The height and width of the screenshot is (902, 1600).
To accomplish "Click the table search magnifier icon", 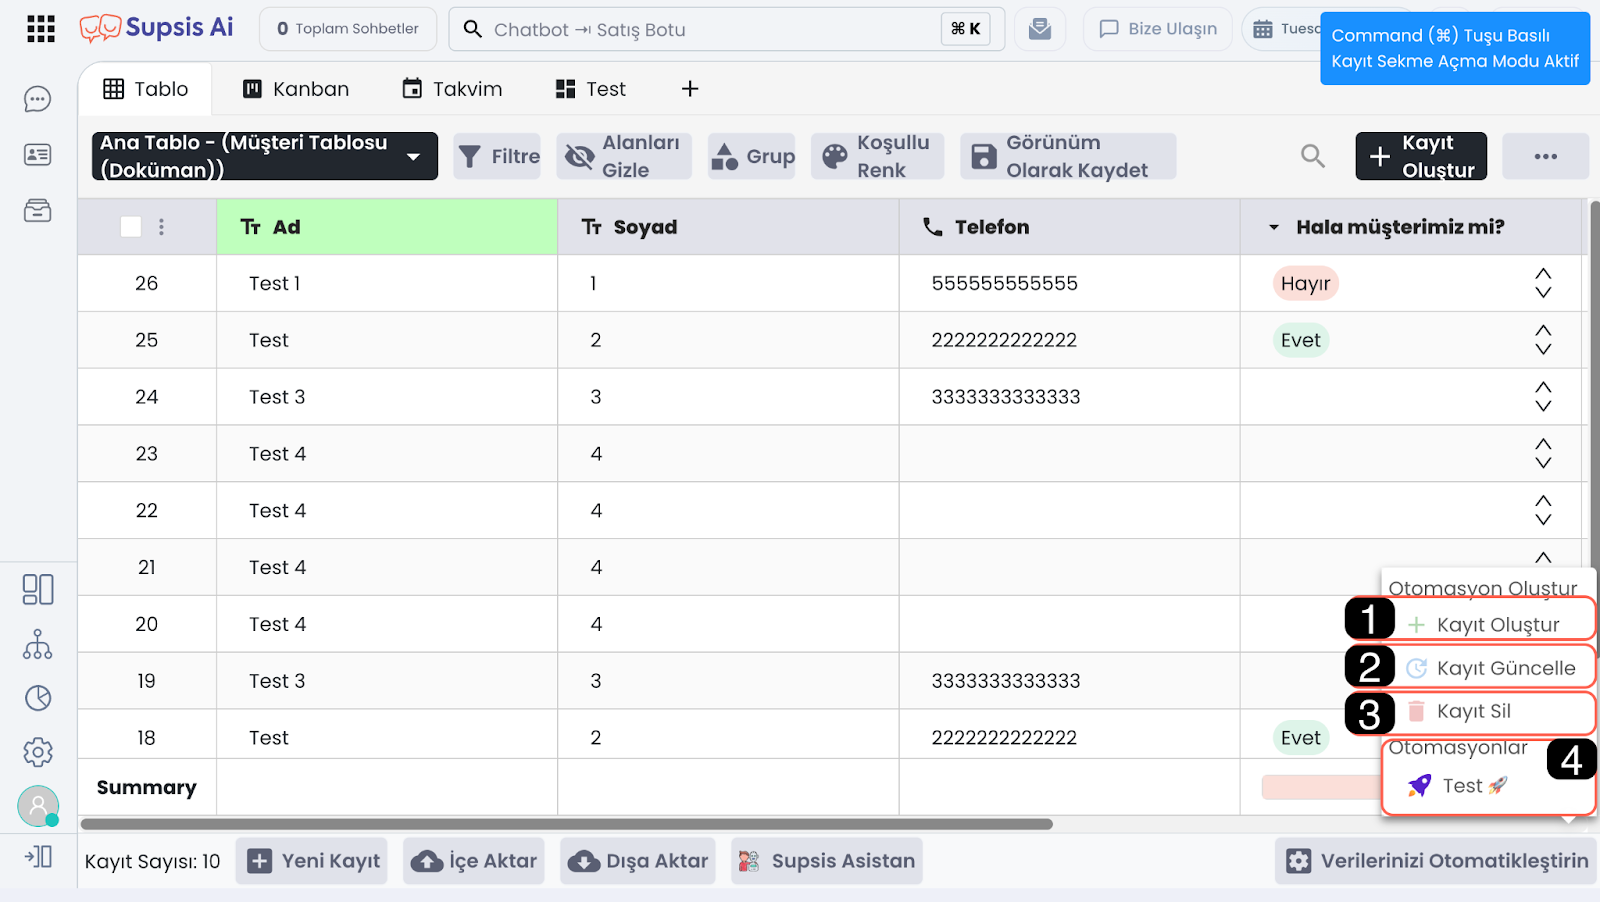I will click(1312, 156).
